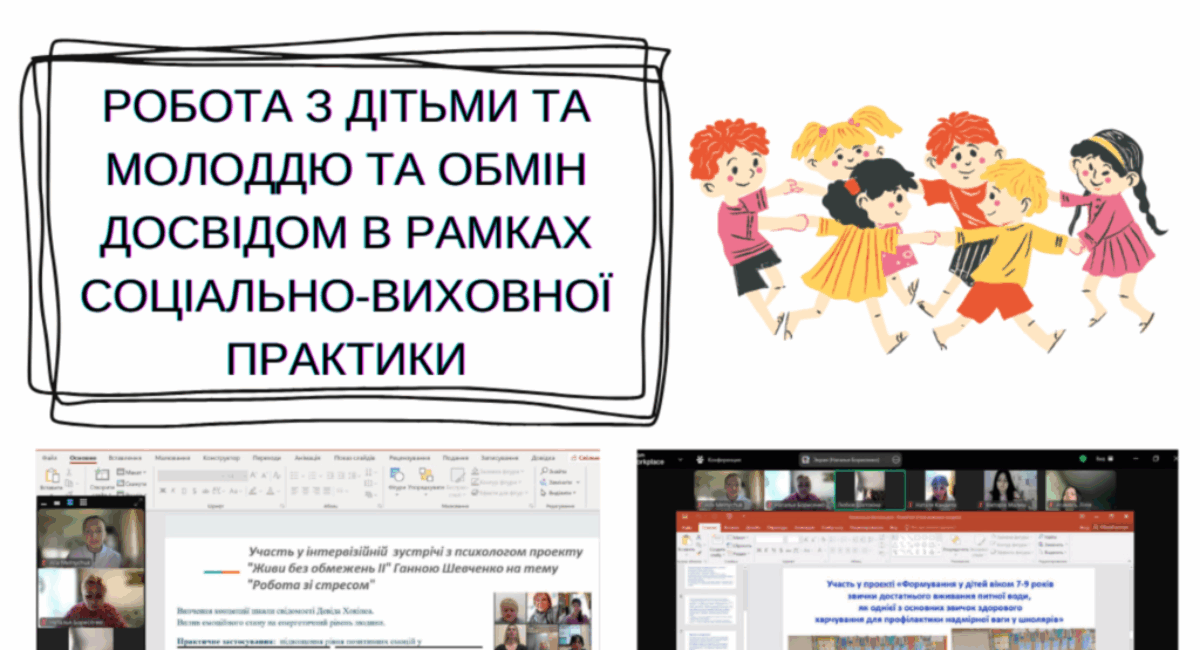Click the Find (Знайти) magnifier in left ribbon
1200x650 pixels.
(543, 470)
